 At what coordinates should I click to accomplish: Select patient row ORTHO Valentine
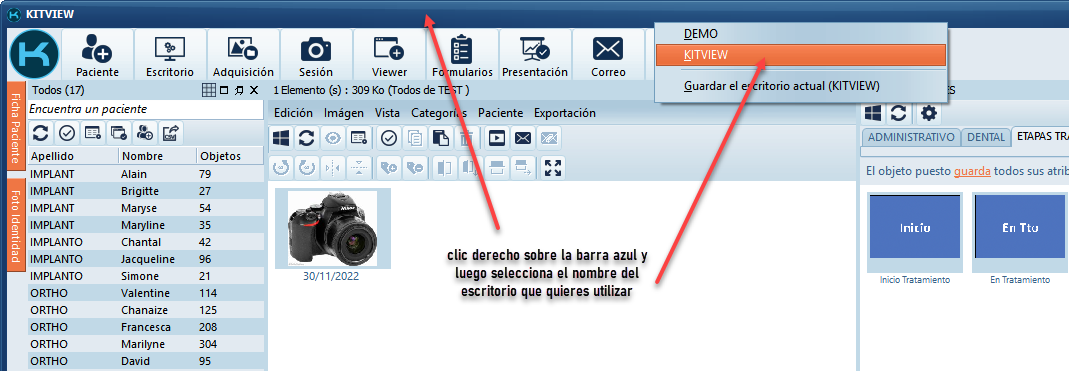point(145,293)
